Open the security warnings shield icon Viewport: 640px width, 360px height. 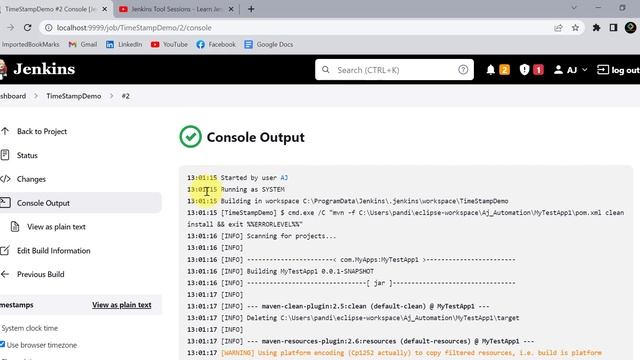[524, 70]
